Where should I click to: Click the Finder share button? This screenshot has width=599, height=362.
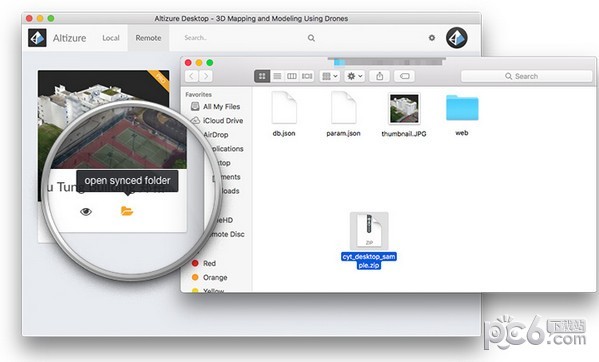pyautogui.click(x=380, y=76)
